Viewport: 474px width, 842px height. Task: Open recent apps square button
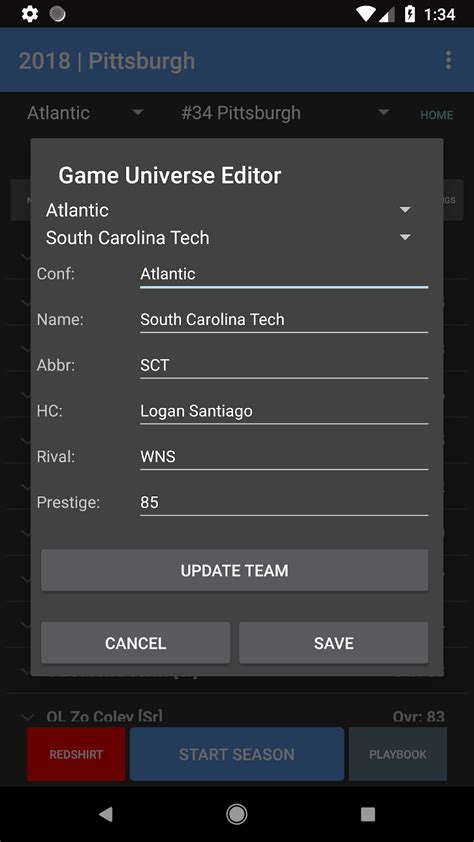coord(368,814)
